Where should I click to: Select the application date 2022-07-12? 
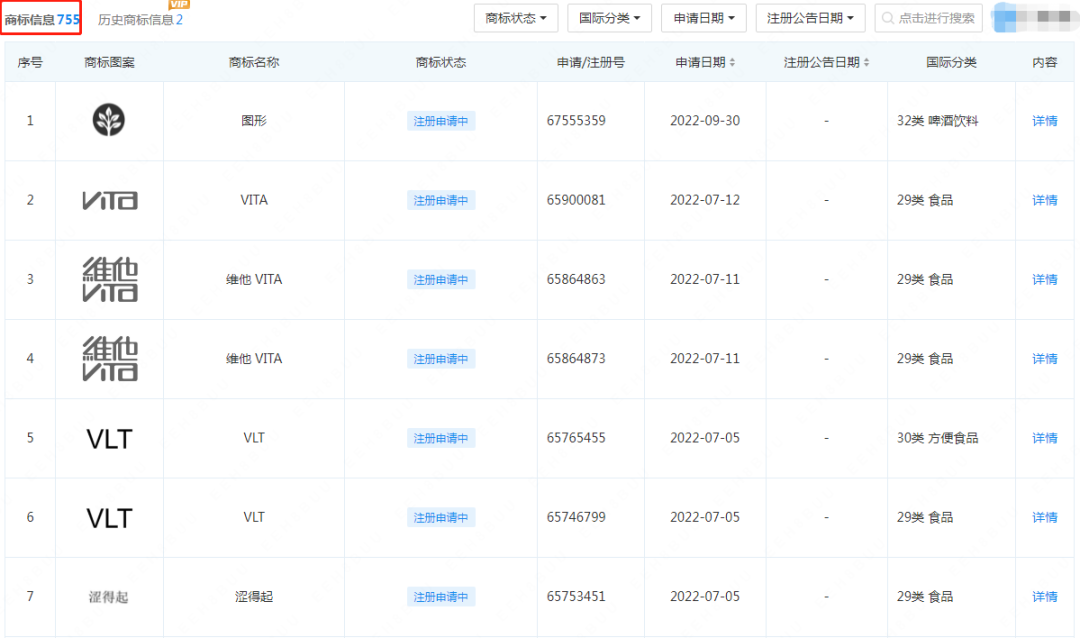click(705, 200)
